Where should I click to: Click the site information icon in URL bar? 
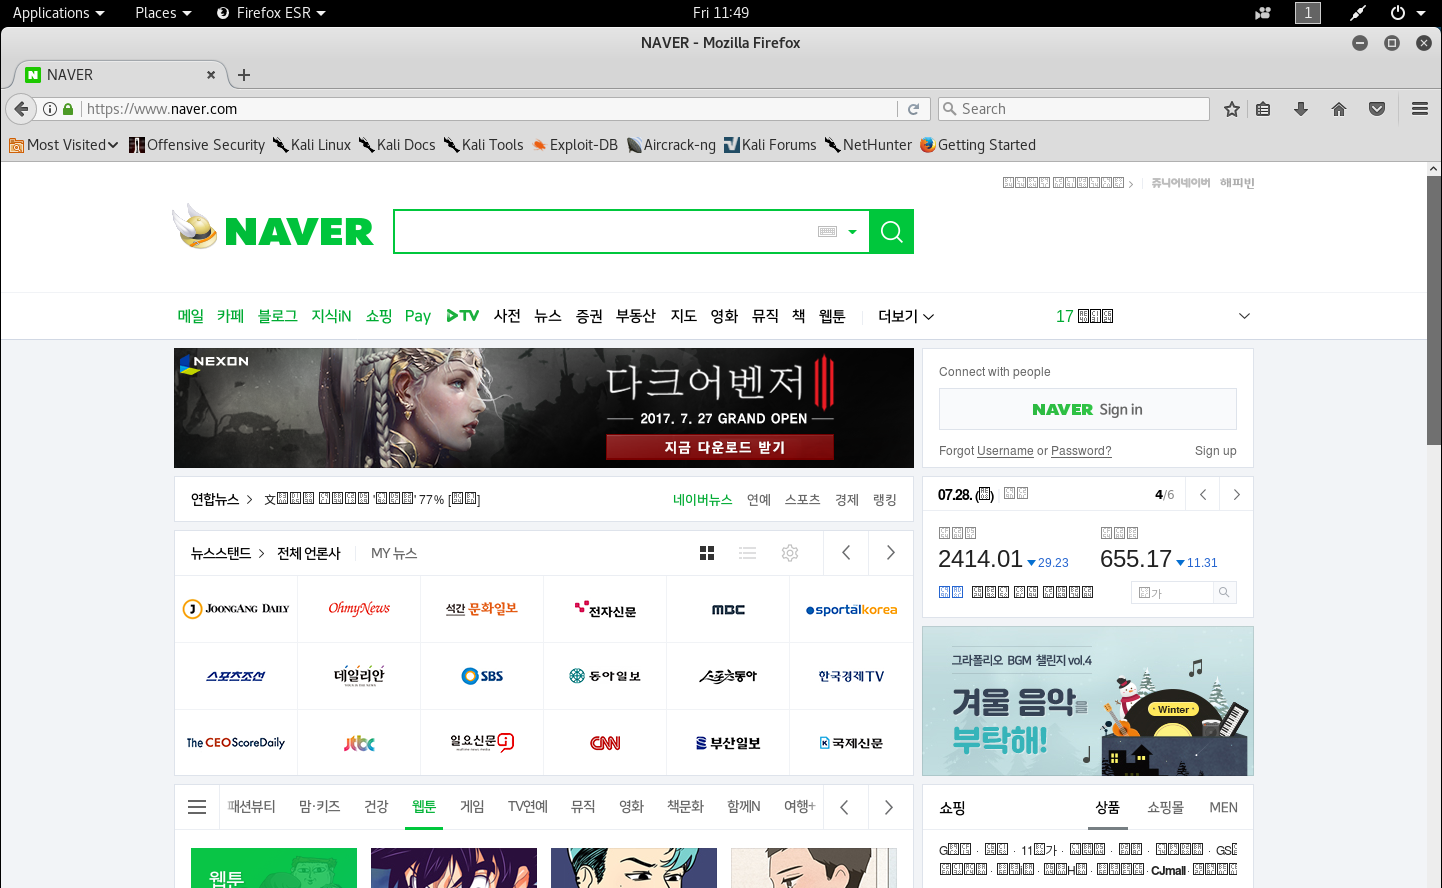click(x=49, y=109)
